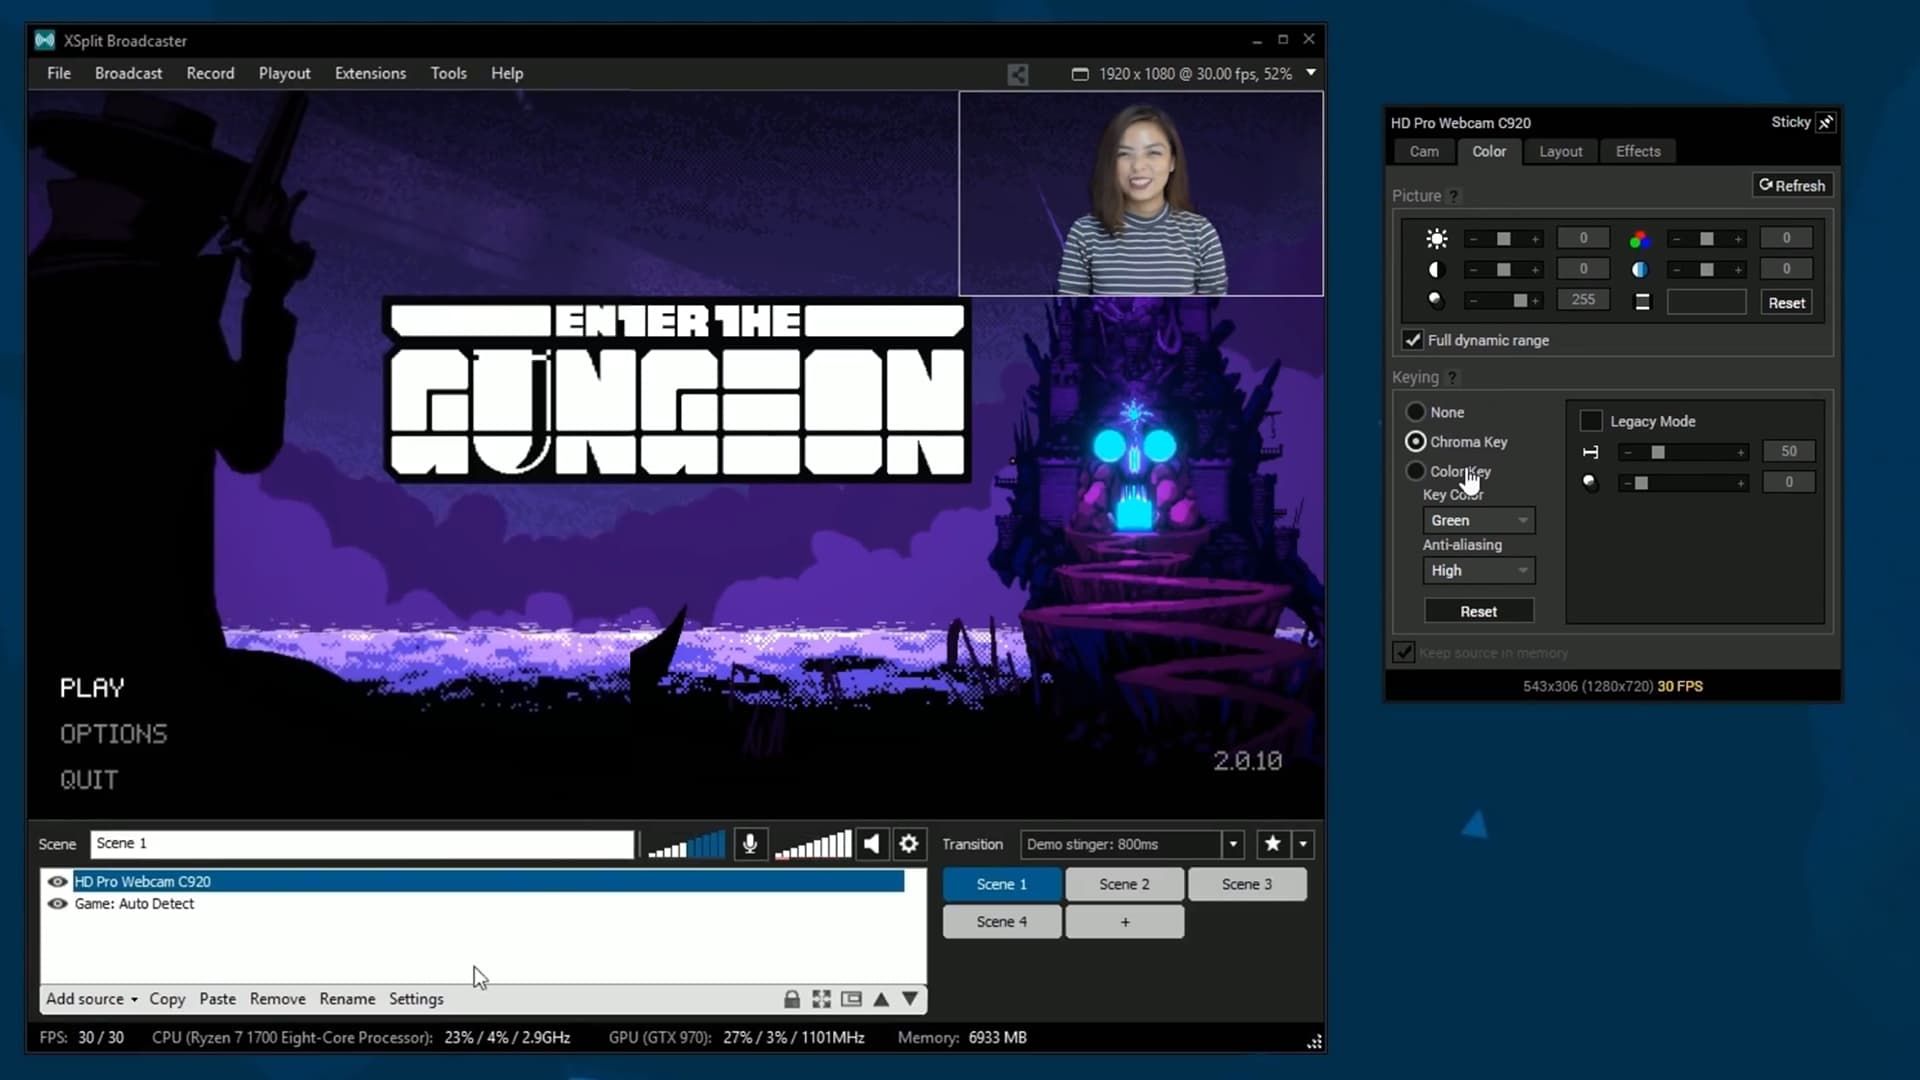Open the Demo stinger transition dropdown arrow
This screenshot has height=1080, width=1920.
coord(1233,844)
